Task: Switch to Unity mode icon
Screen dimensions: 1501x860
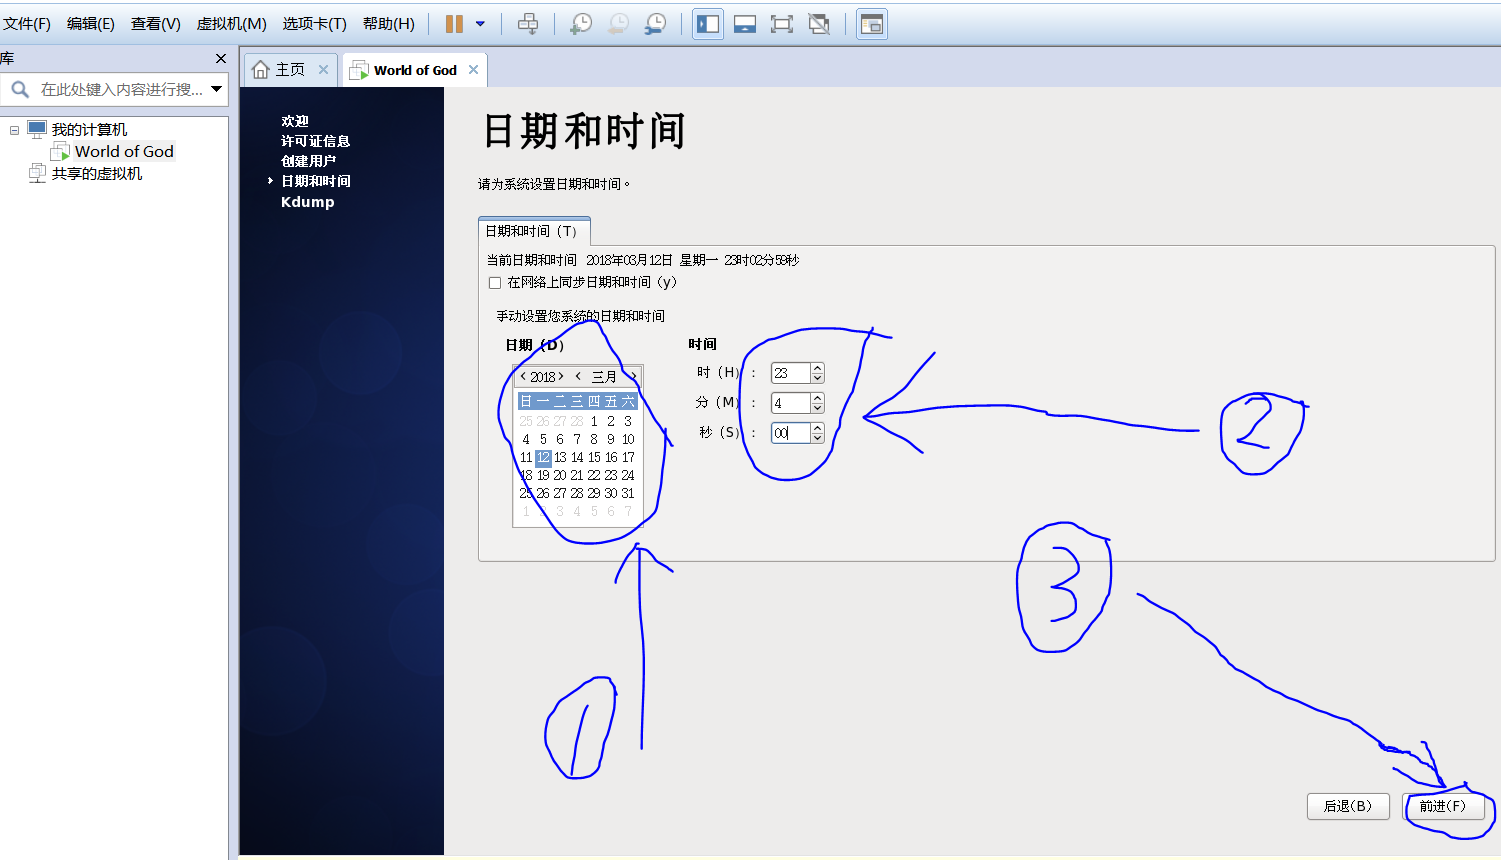Action: point(819,24)
